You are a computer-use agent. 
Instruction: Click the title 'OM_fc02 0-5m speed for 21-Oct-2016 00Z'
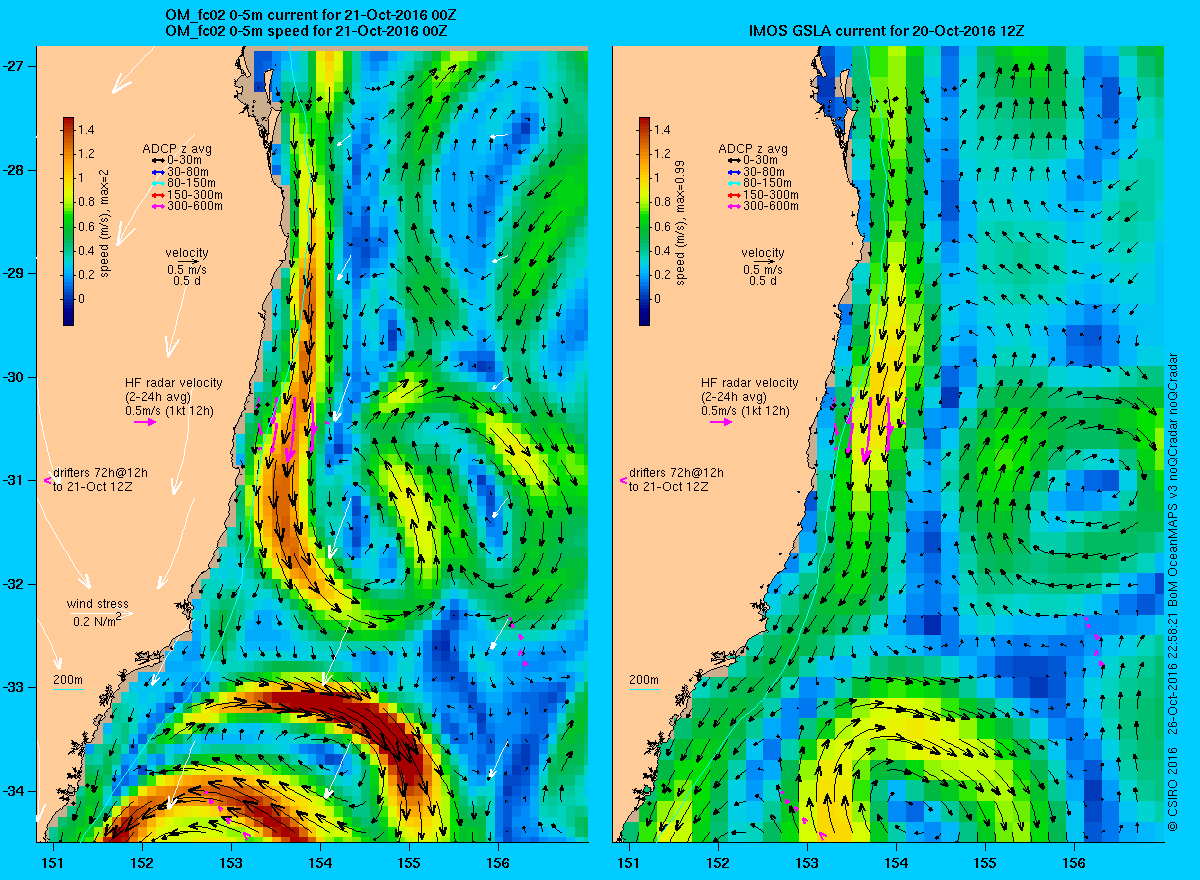(x=306, y=32)
